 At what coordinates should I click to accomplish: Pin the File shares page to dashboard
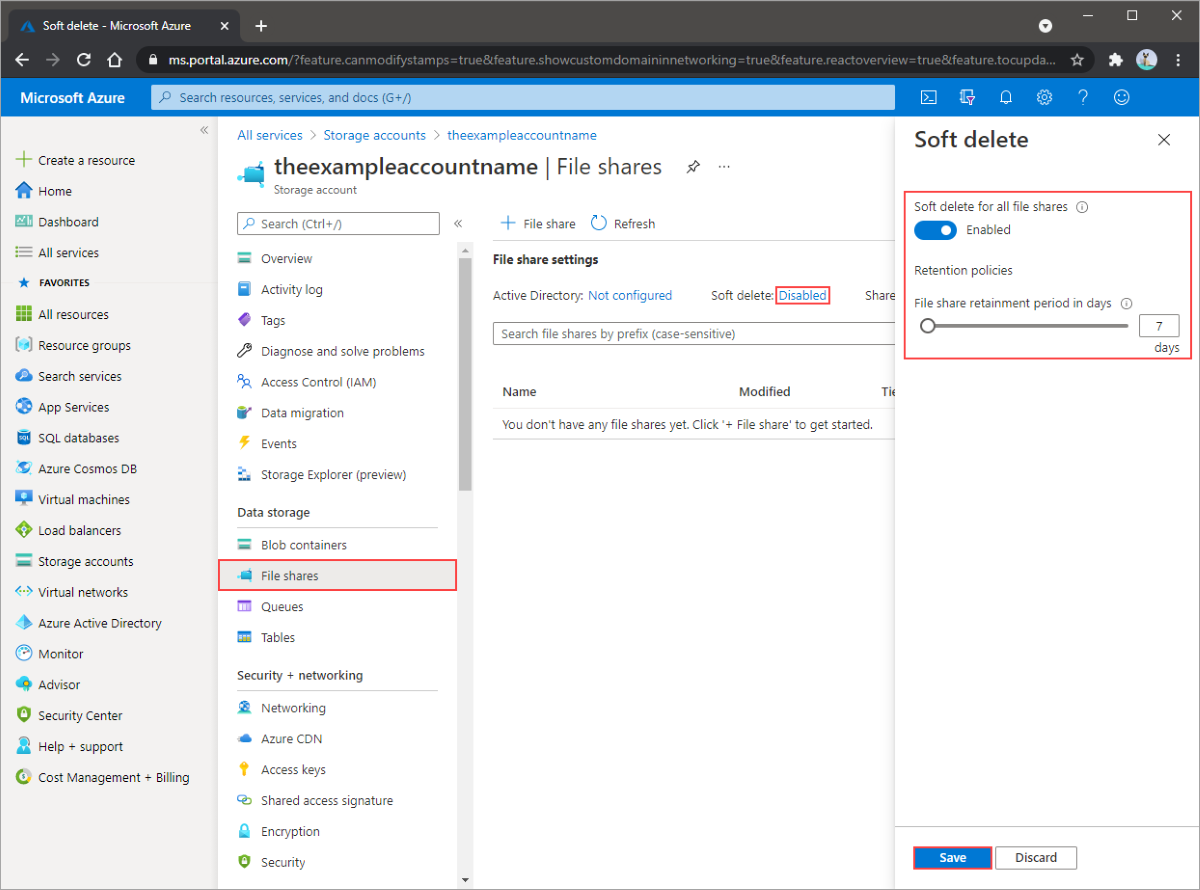(x=693, y=167)
